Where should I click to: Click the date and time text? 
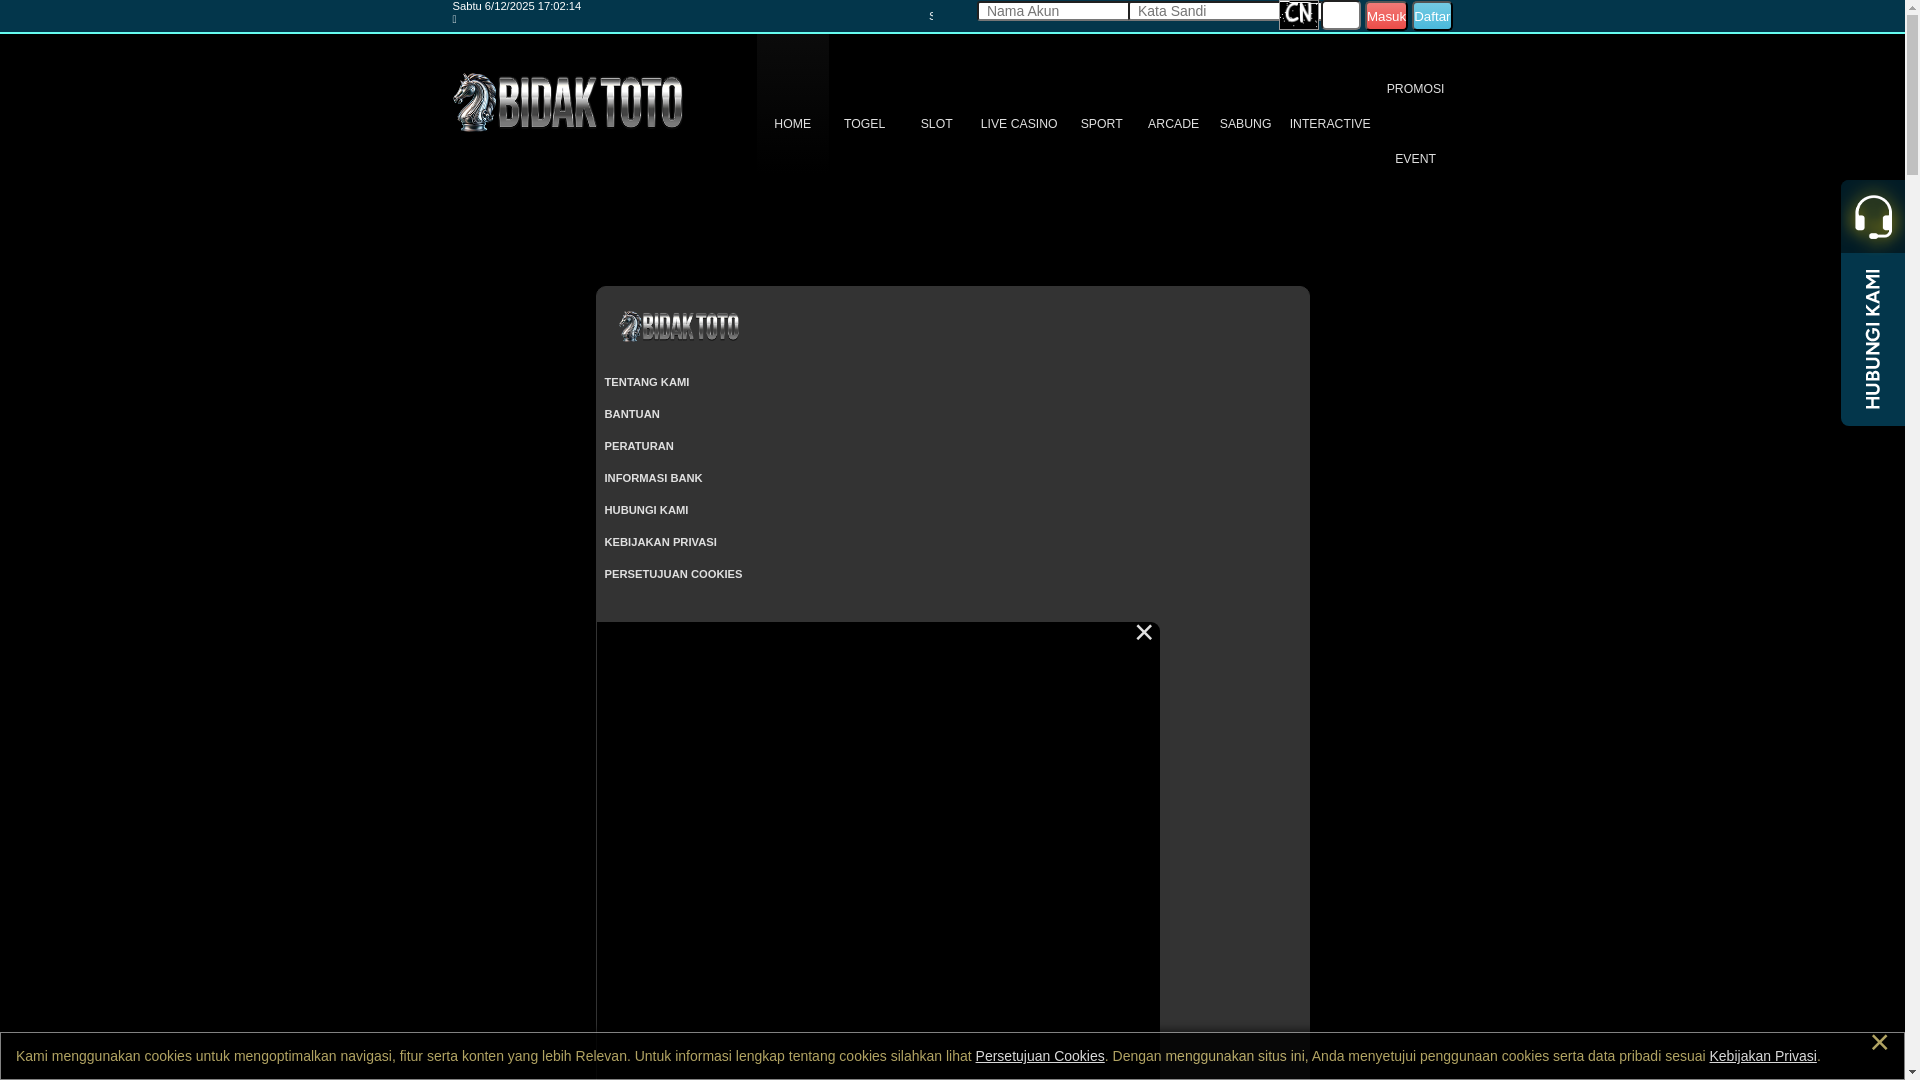[516, 6]
